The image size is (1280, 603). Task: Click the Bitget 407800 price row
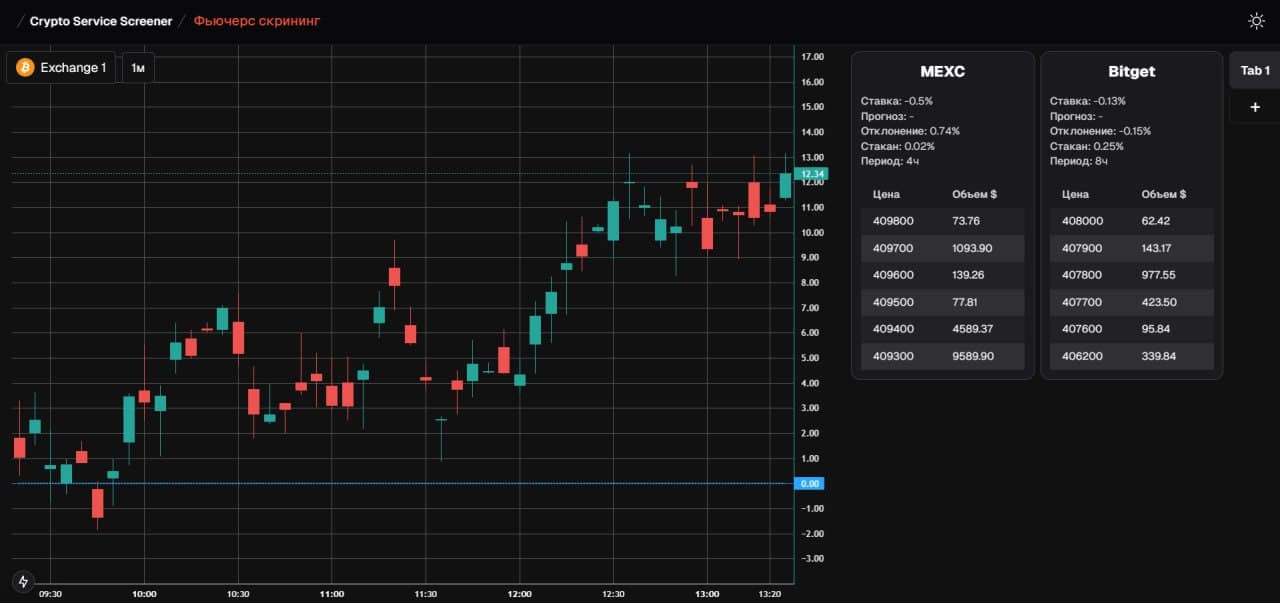[1131, 275]
